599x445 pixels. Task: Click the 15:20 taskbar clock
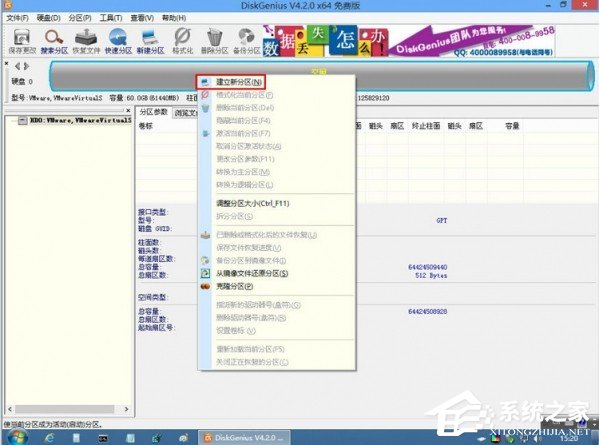click(569, 439)
